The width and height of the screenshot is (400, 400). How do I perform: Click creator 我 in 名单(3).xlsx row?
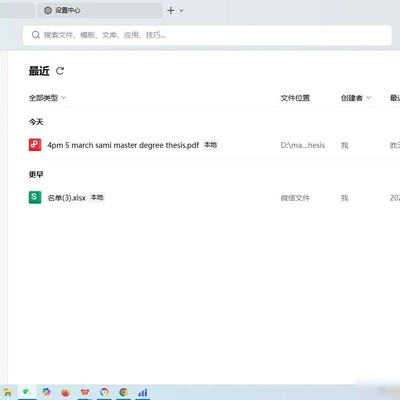[x=345, y=198]
